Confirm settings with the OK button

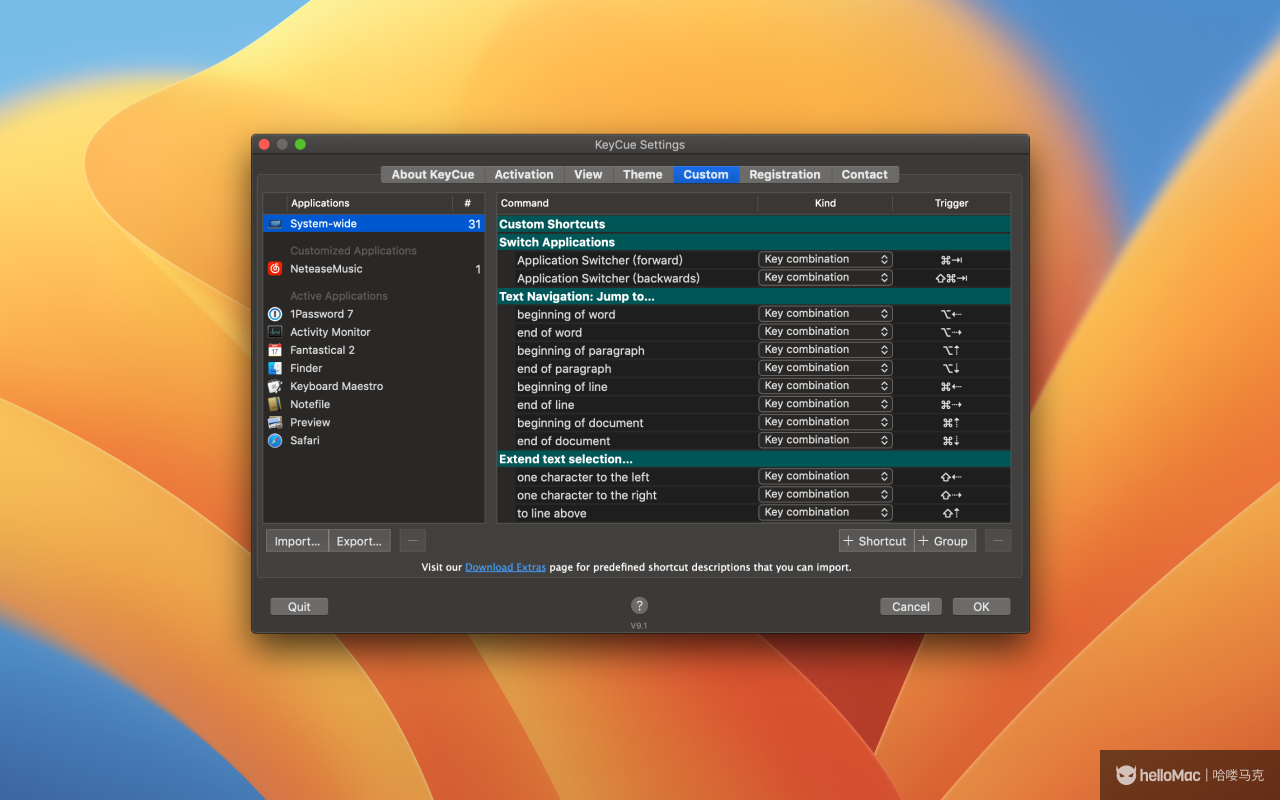tap(981, 606)
